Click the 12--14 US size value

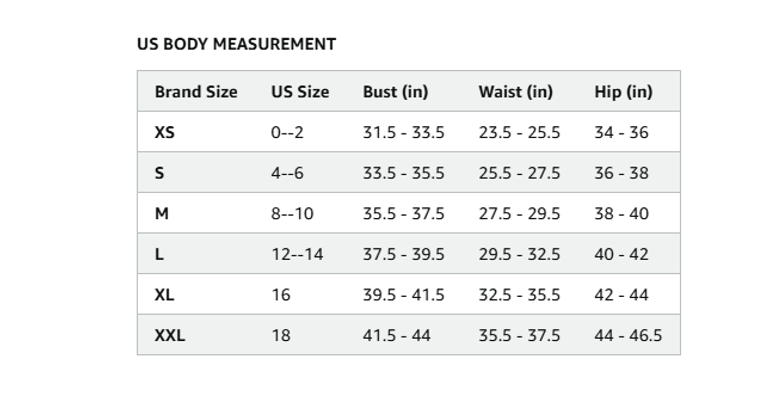297,254
